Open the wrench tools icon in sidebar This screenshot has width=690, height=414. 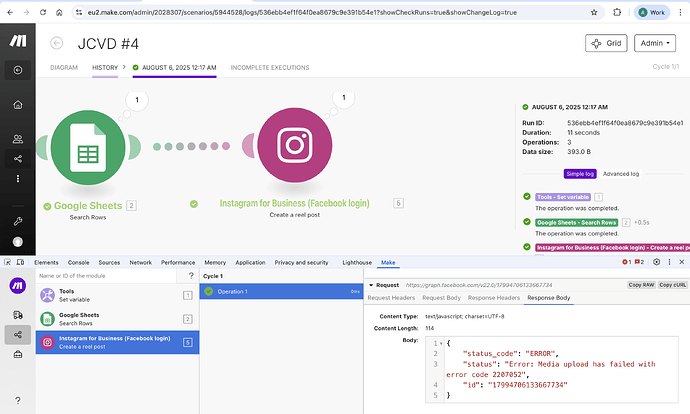coord(18,221)
